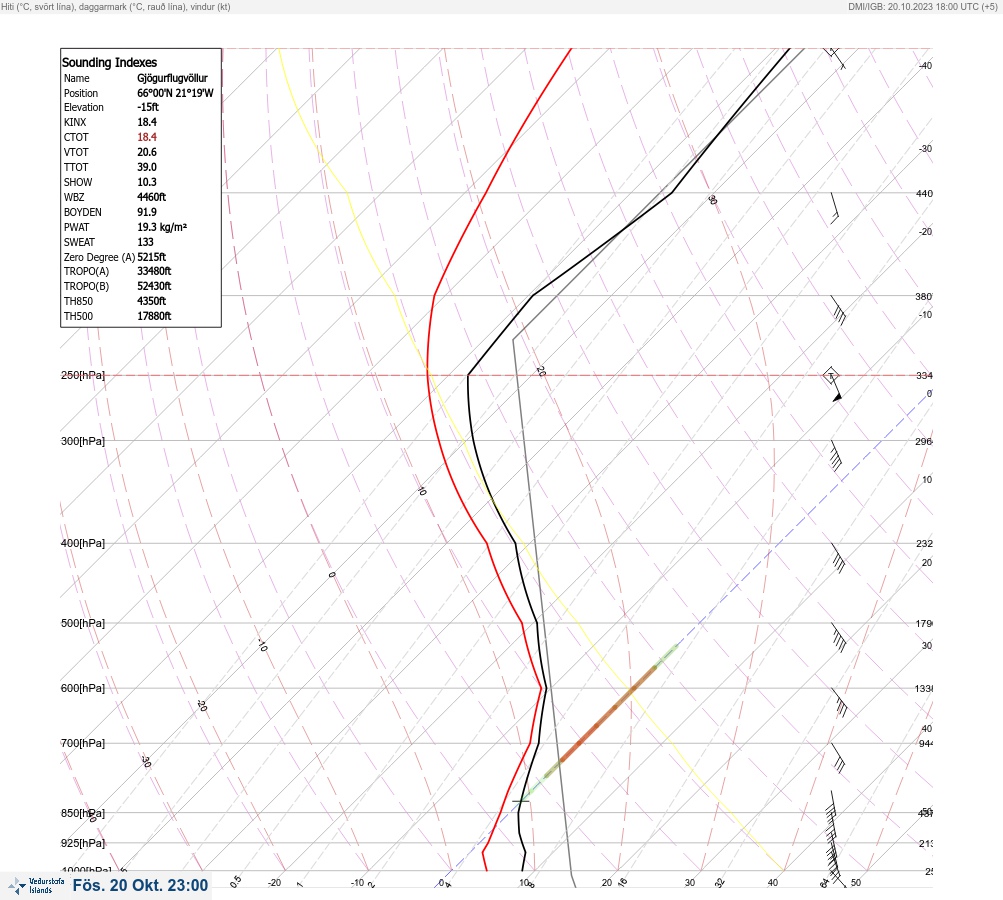Click the SWEAT value 133
1003x900 pixels.
tap(145, 242)
